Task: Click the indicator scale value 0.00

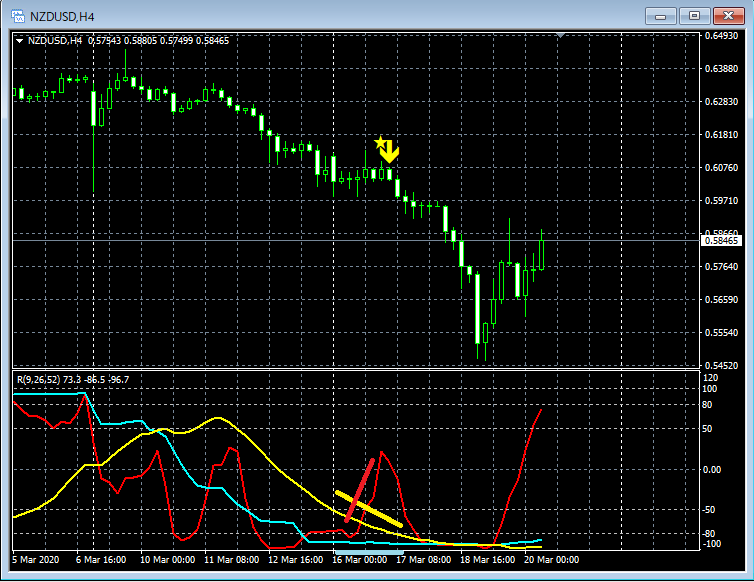Action: [712, 469]
